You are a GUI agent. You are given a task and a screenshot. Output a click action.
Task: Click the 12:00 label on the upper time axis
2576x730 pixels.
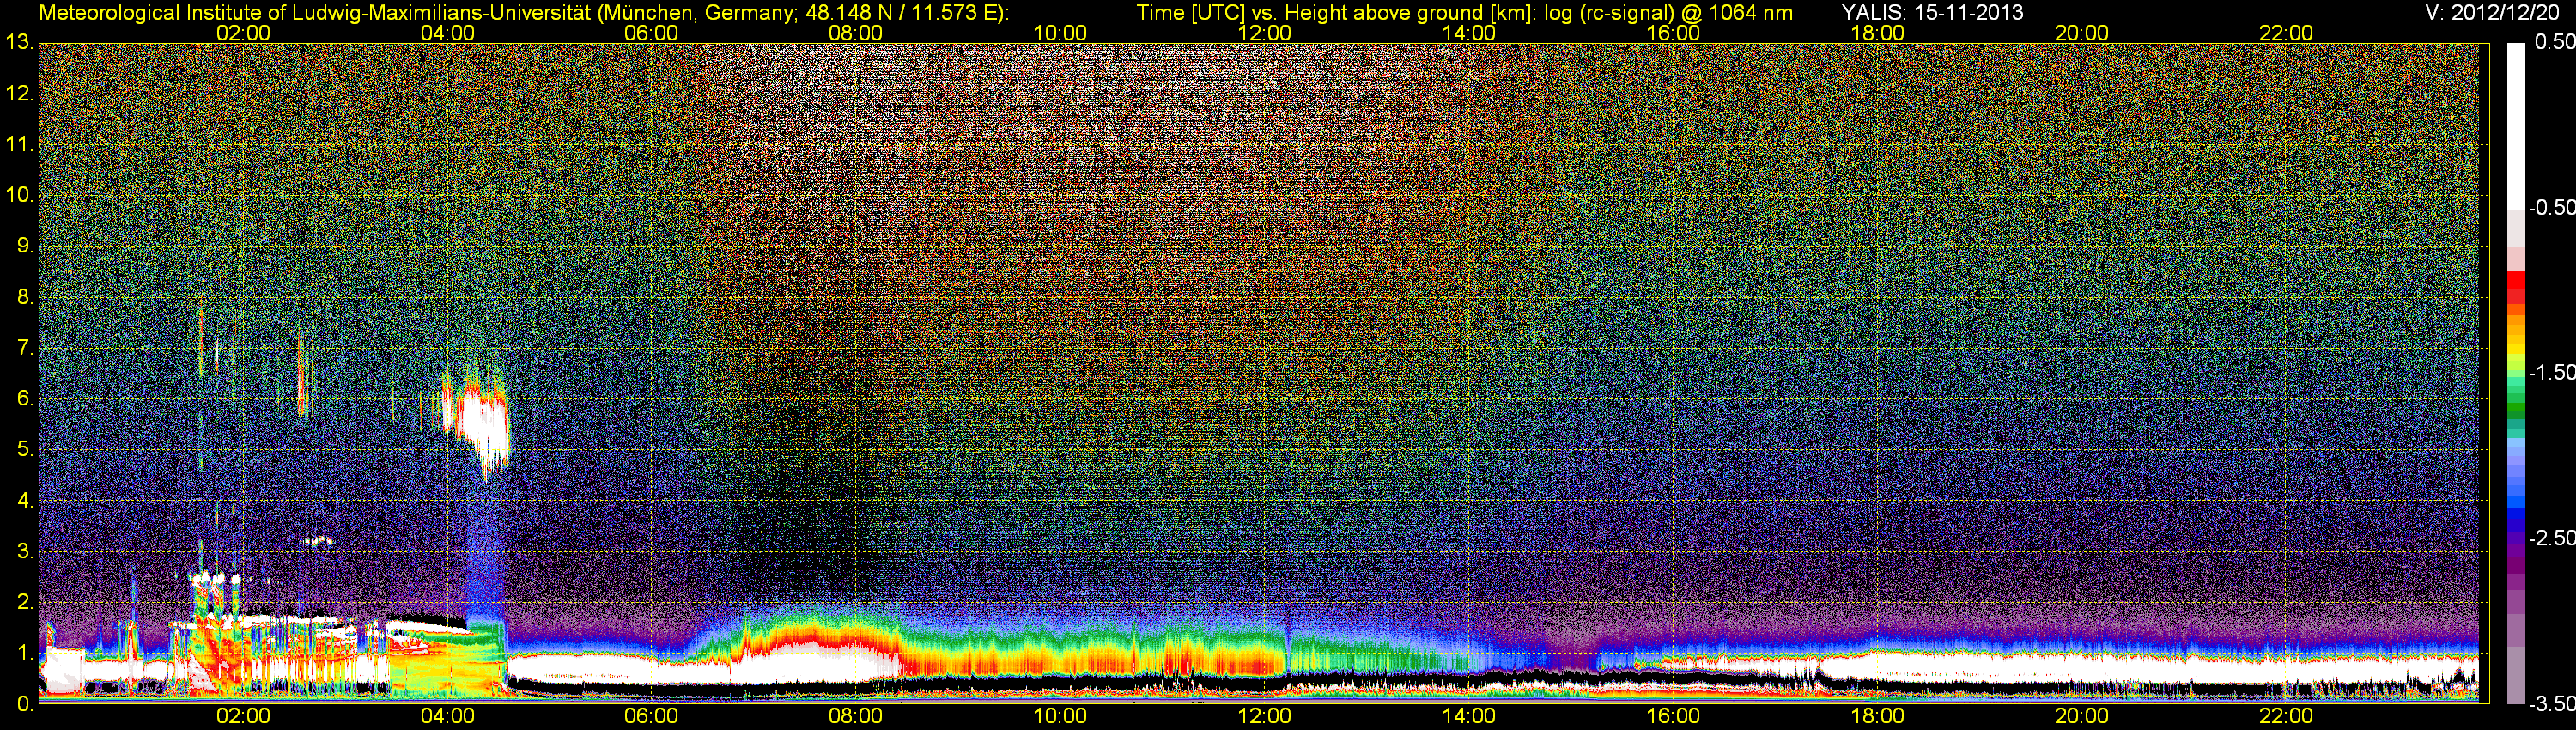click(x=1264, y=33)
